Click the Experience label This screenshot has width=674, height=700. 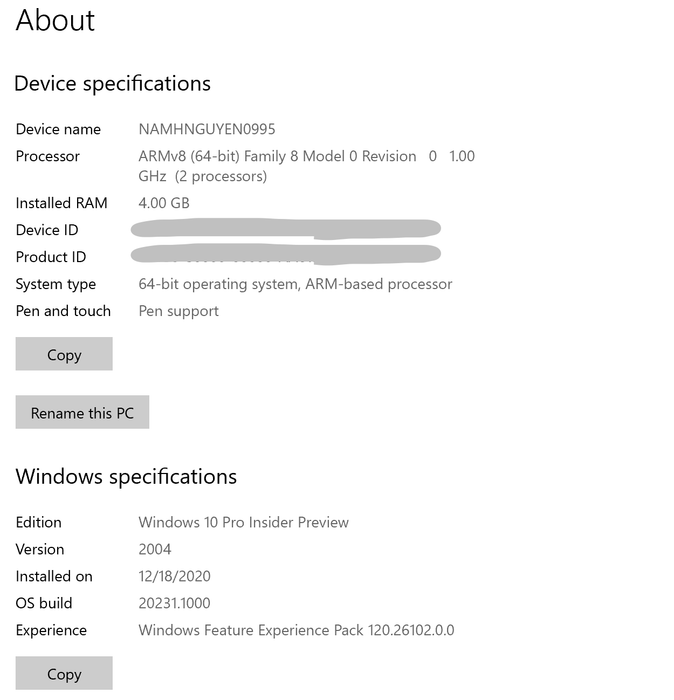(51, 630)
